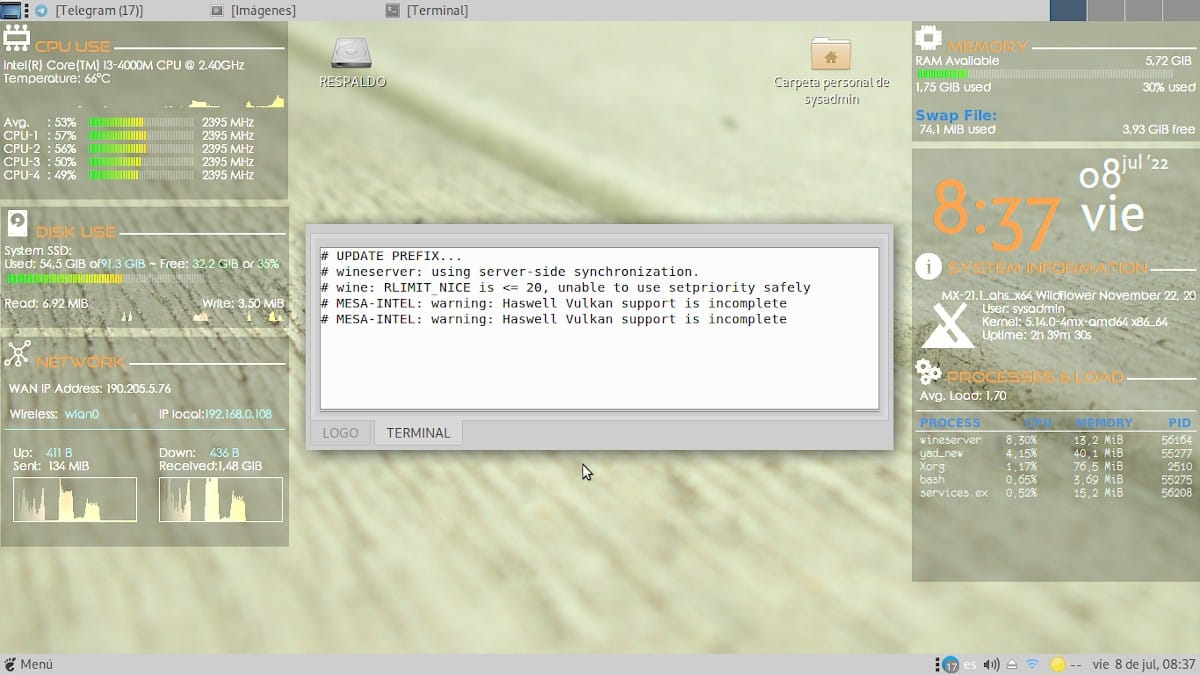Click the gears icon beside PROCESSES & LOAD
Image resolution: width=1200 pixels, height=675 pixels.
pos(929,374)
